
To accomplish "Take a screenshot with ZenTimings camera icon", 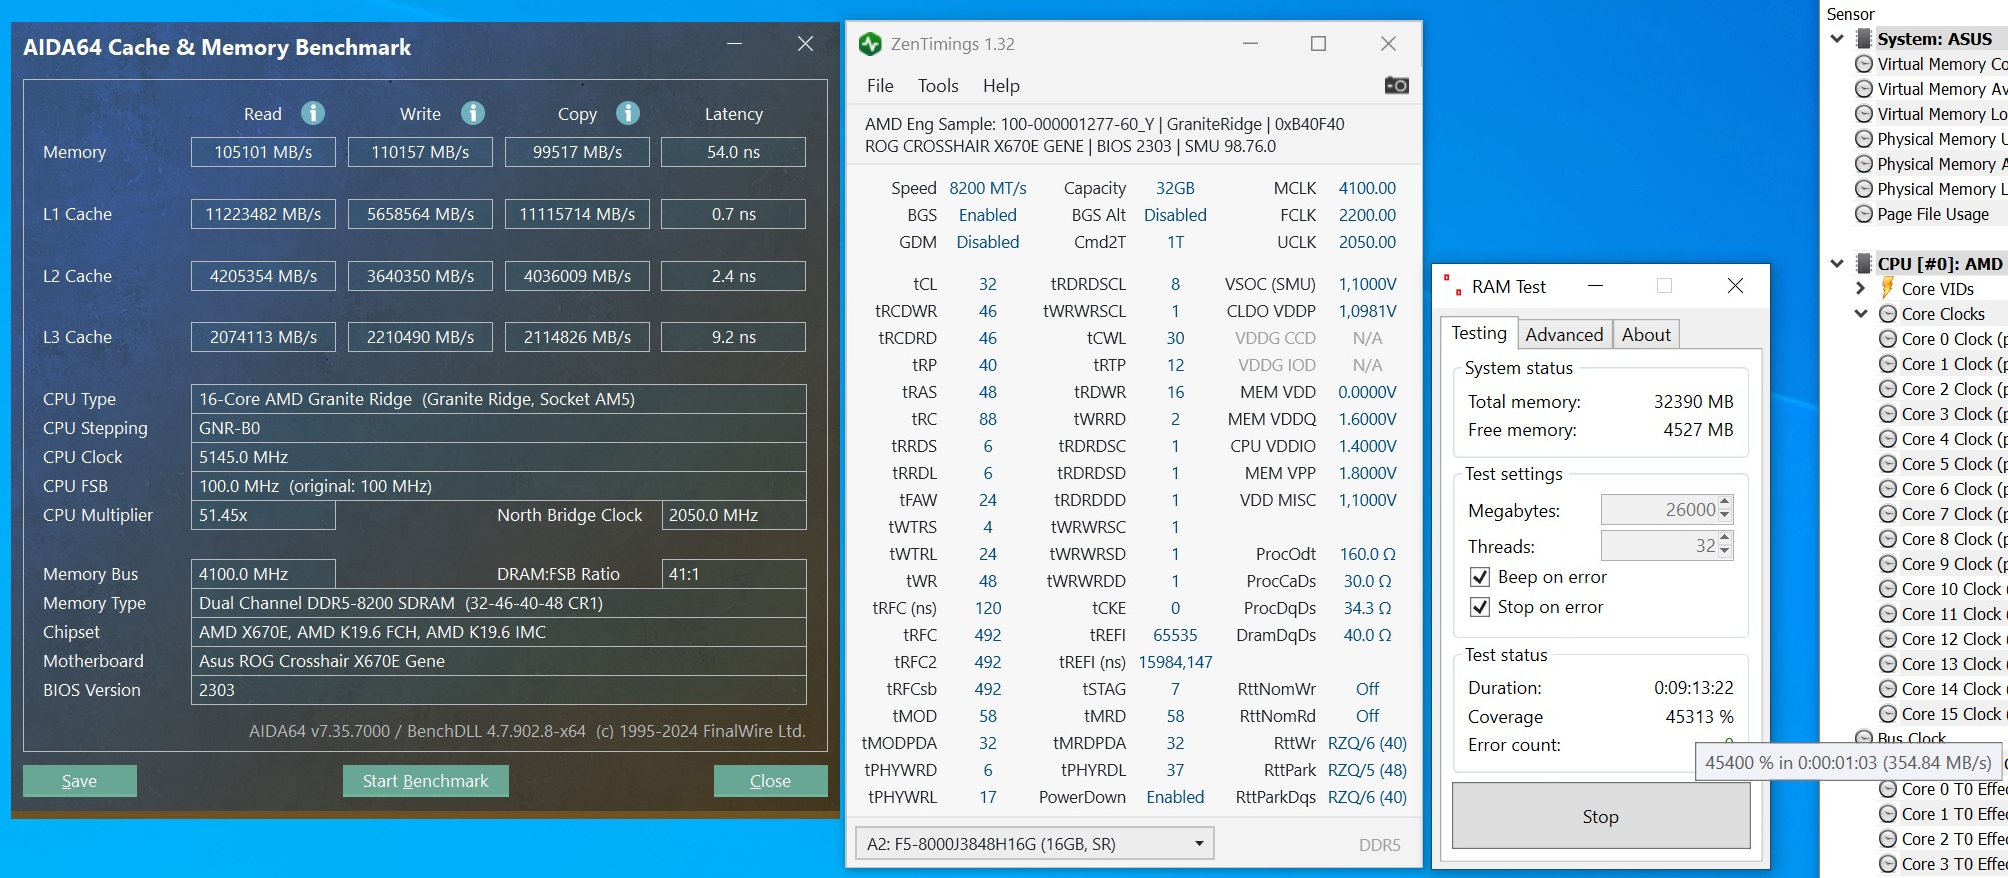I will (x=1396, y=85).
